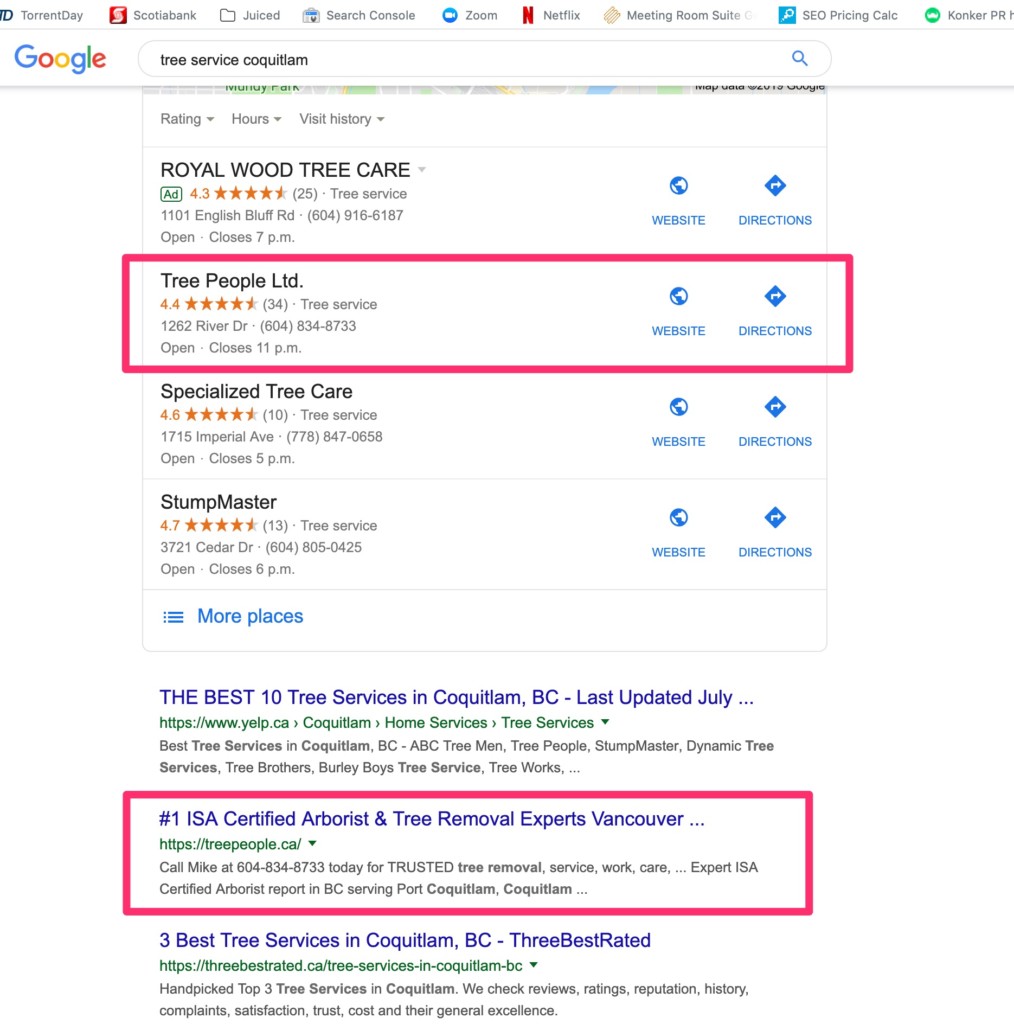Open 'THE BEST 10 Tree Services in Coquitlam' result

tap(456, 697)
